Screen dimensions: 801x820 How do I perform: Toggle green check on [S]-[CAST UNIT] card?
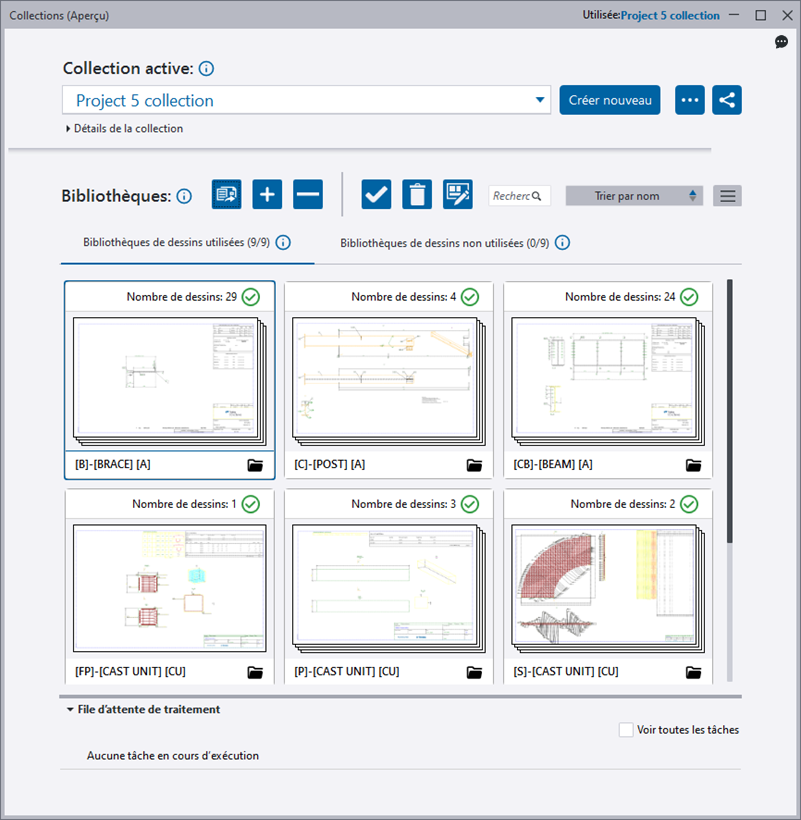click(689, 504)
